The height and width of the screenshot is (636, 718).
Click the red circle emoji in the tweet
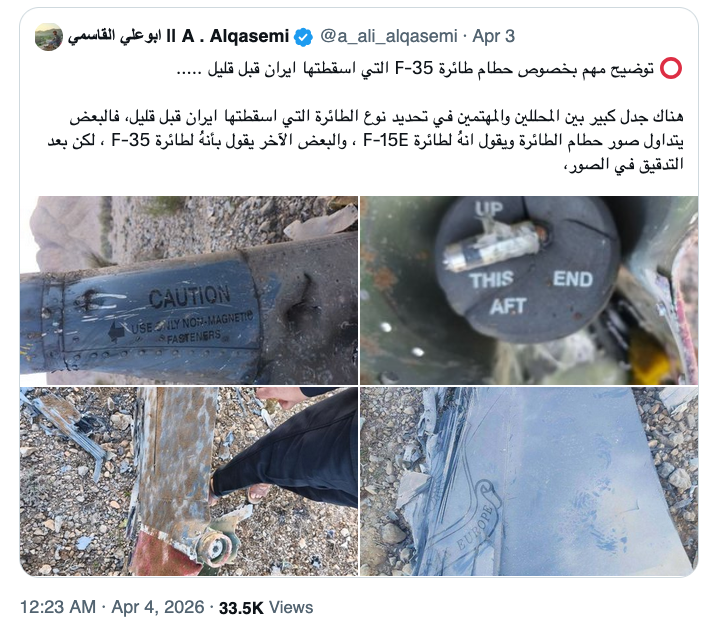coord(671,68)
